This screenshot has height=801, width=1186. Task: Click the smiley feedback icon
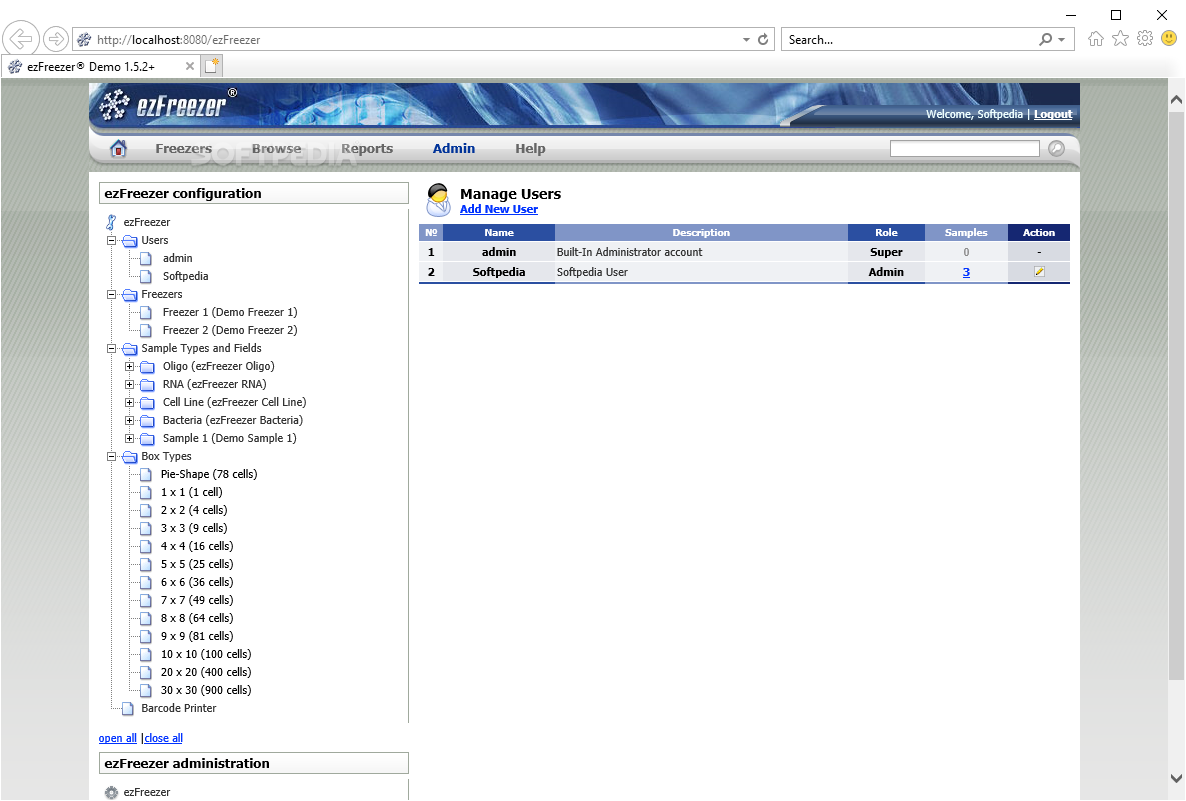(1169, 39)
